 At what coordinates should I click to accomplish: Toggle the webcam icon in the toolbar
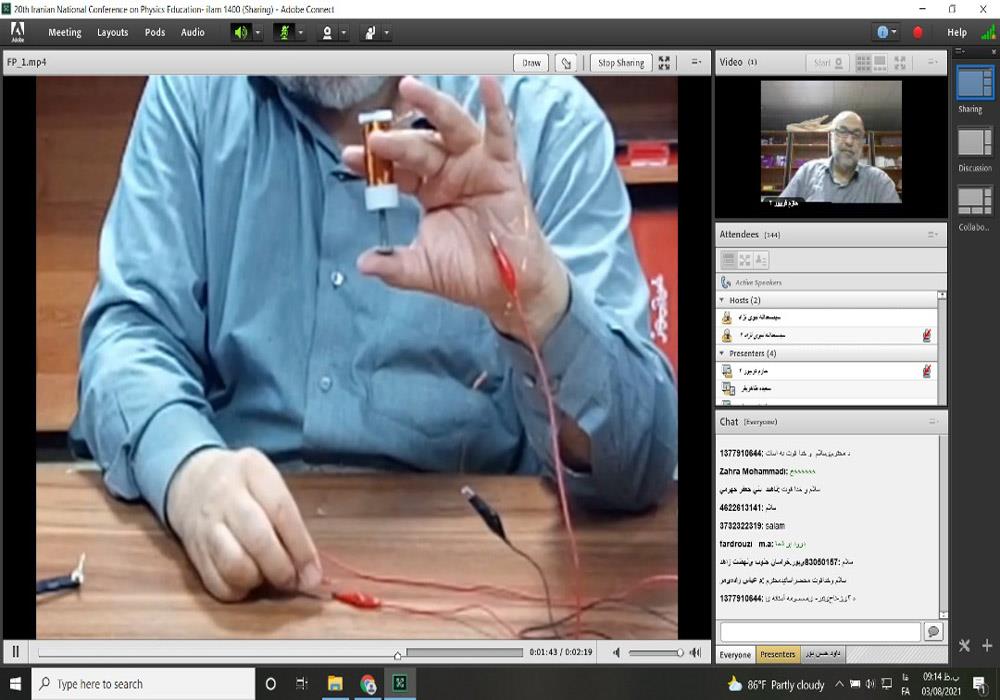(326, 32)
